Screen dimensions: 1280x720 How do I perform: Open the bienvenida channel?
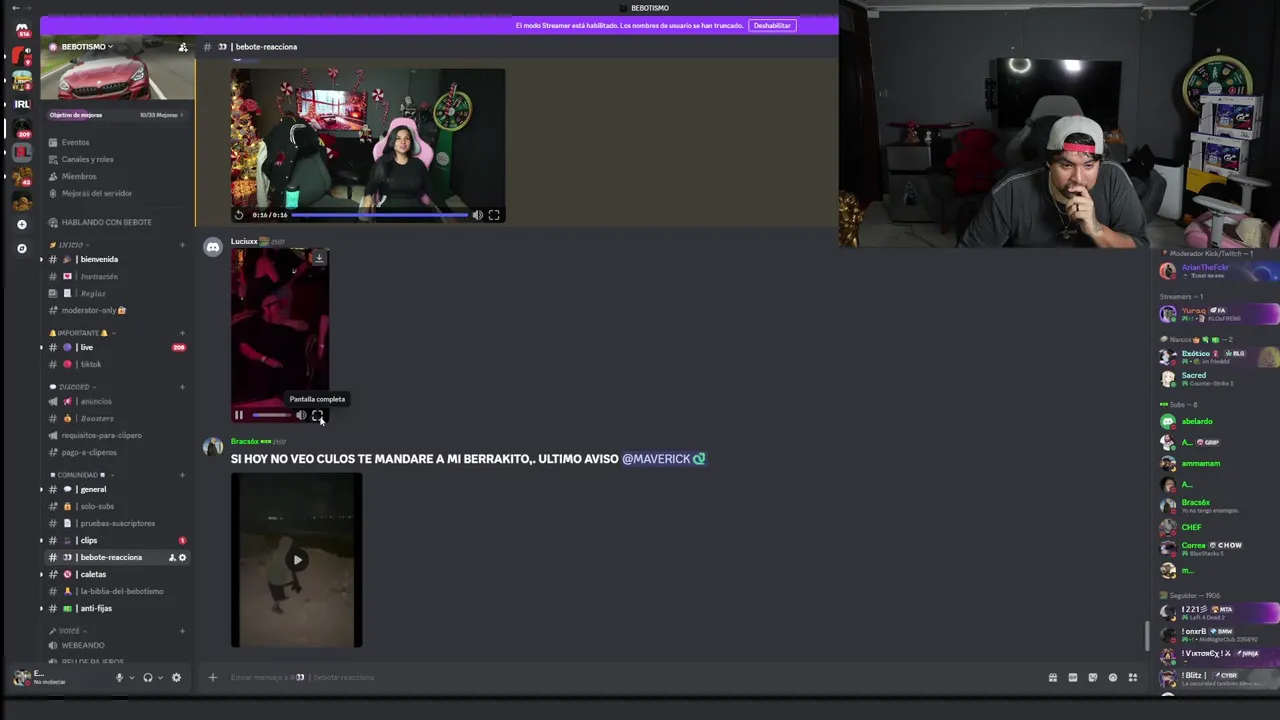[x=118, y=259]
